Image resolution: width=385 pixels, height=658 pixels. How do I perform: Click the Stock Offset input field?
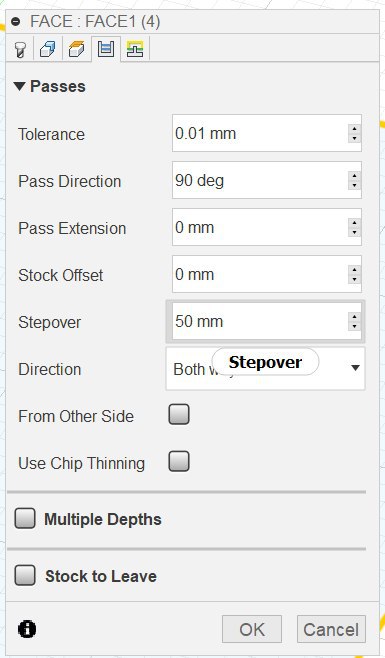tap(267, 274)
